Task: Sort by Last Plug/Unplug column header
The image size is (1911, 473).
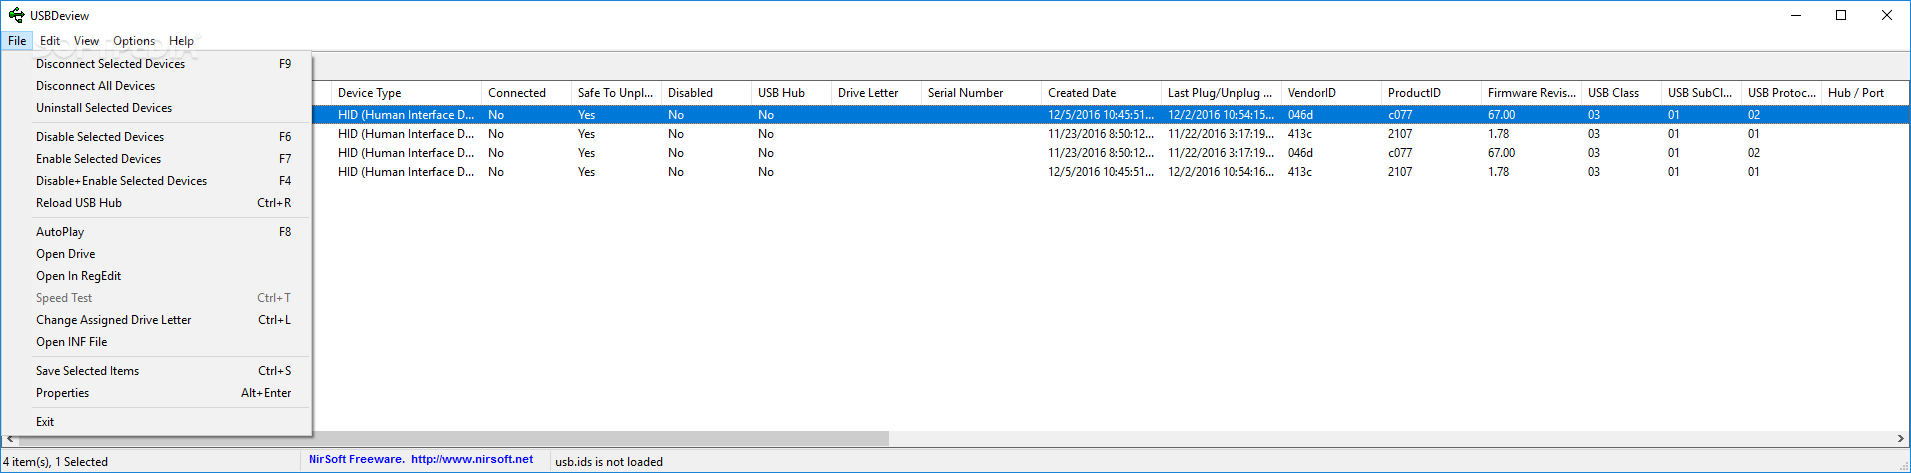Action: (x=1221, y=93)
